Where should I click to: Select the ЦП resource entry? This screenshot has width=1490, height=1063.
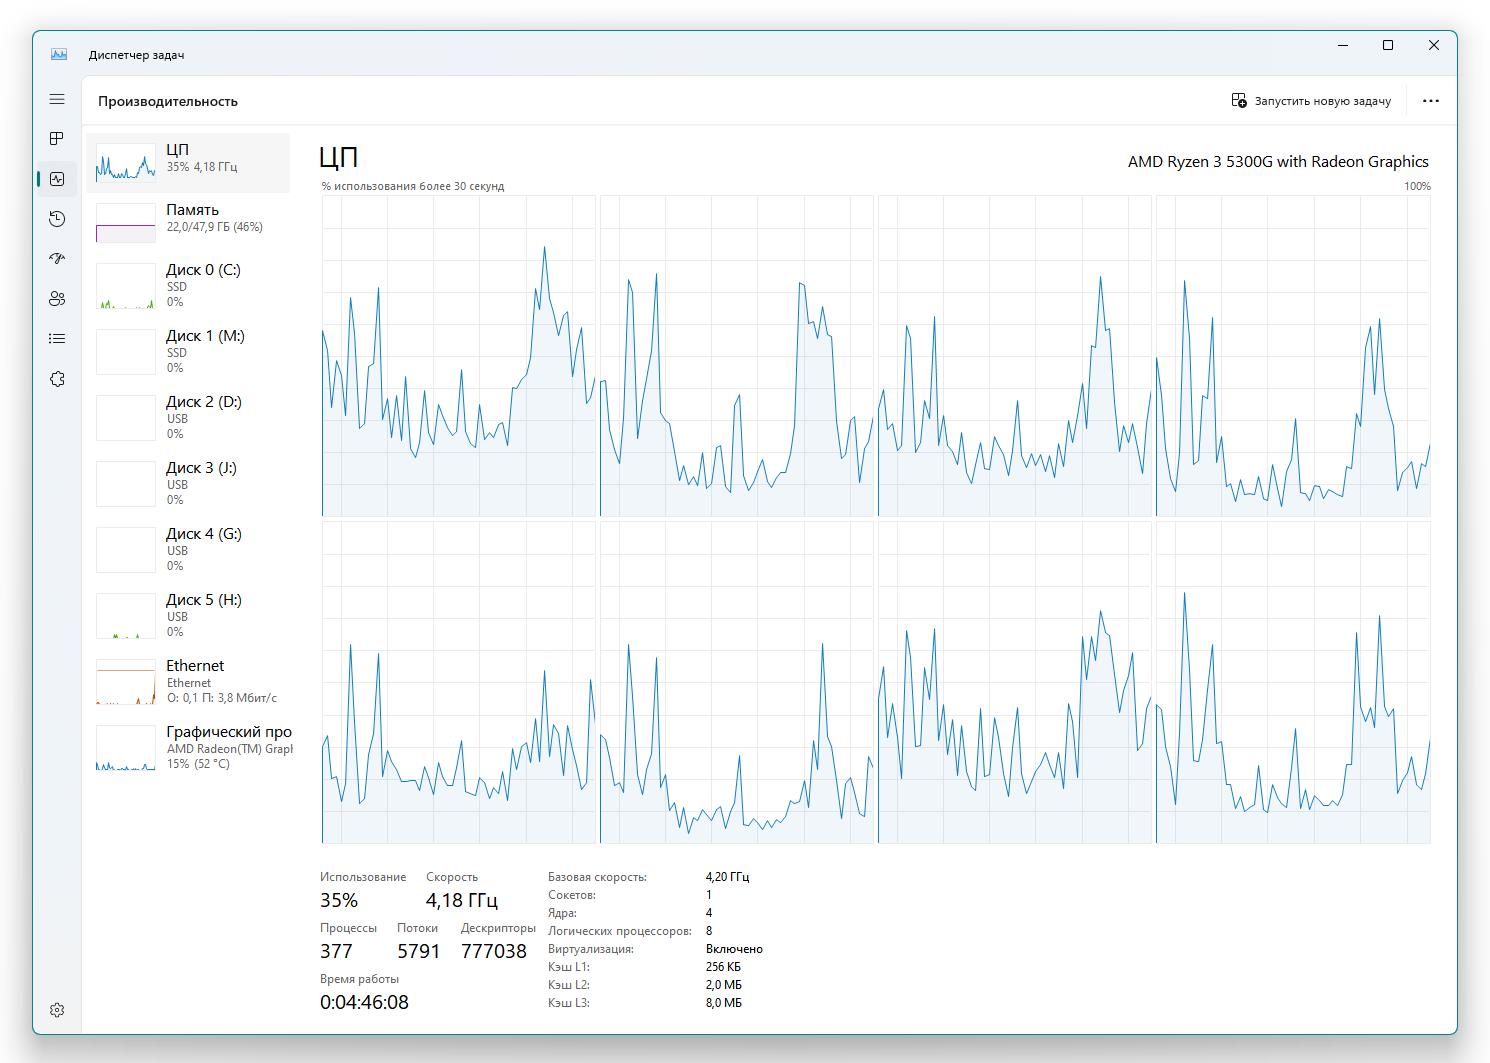tap(188, 162)
